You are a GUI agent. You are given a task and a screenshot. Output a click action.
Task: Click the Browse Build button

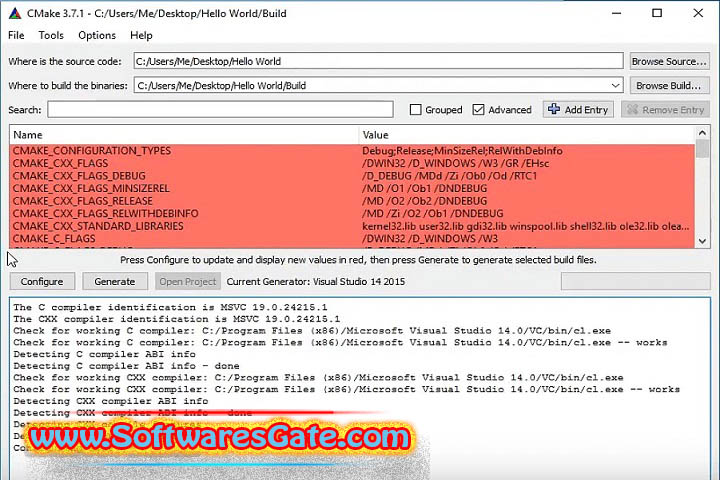click(669, 85)
